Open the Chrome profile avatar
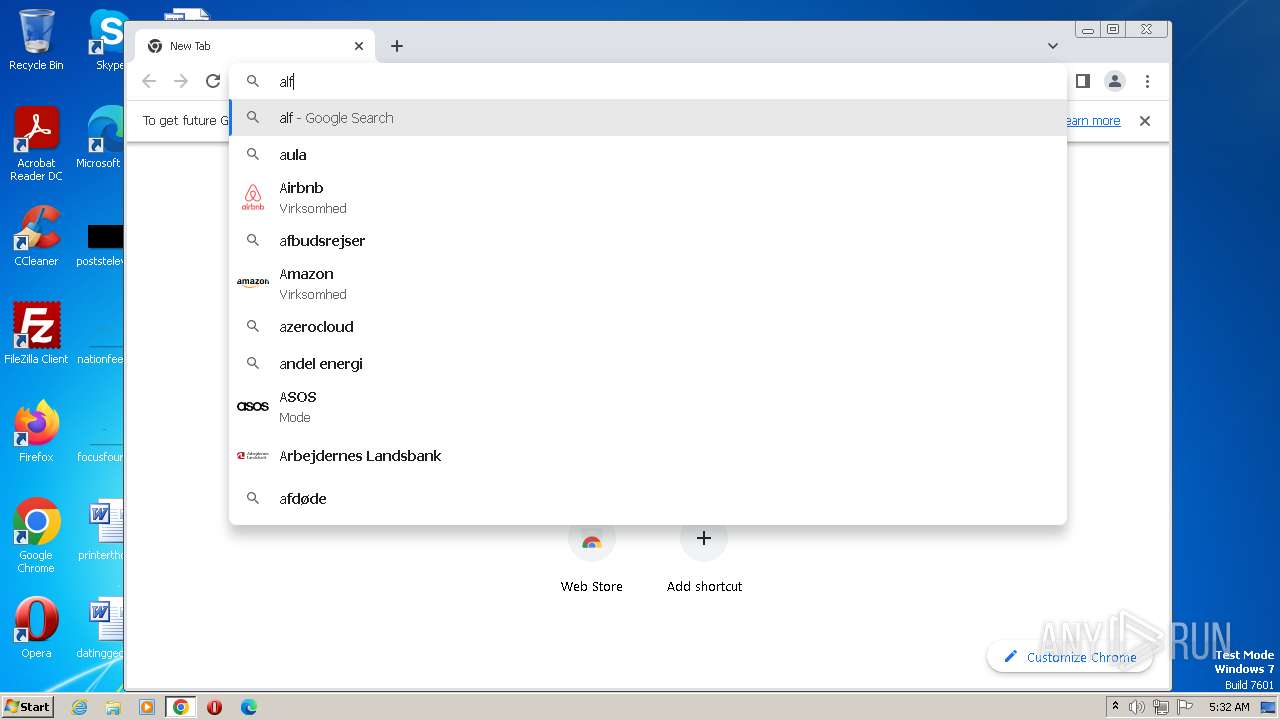1280x720 pixels. (1115, 81)
